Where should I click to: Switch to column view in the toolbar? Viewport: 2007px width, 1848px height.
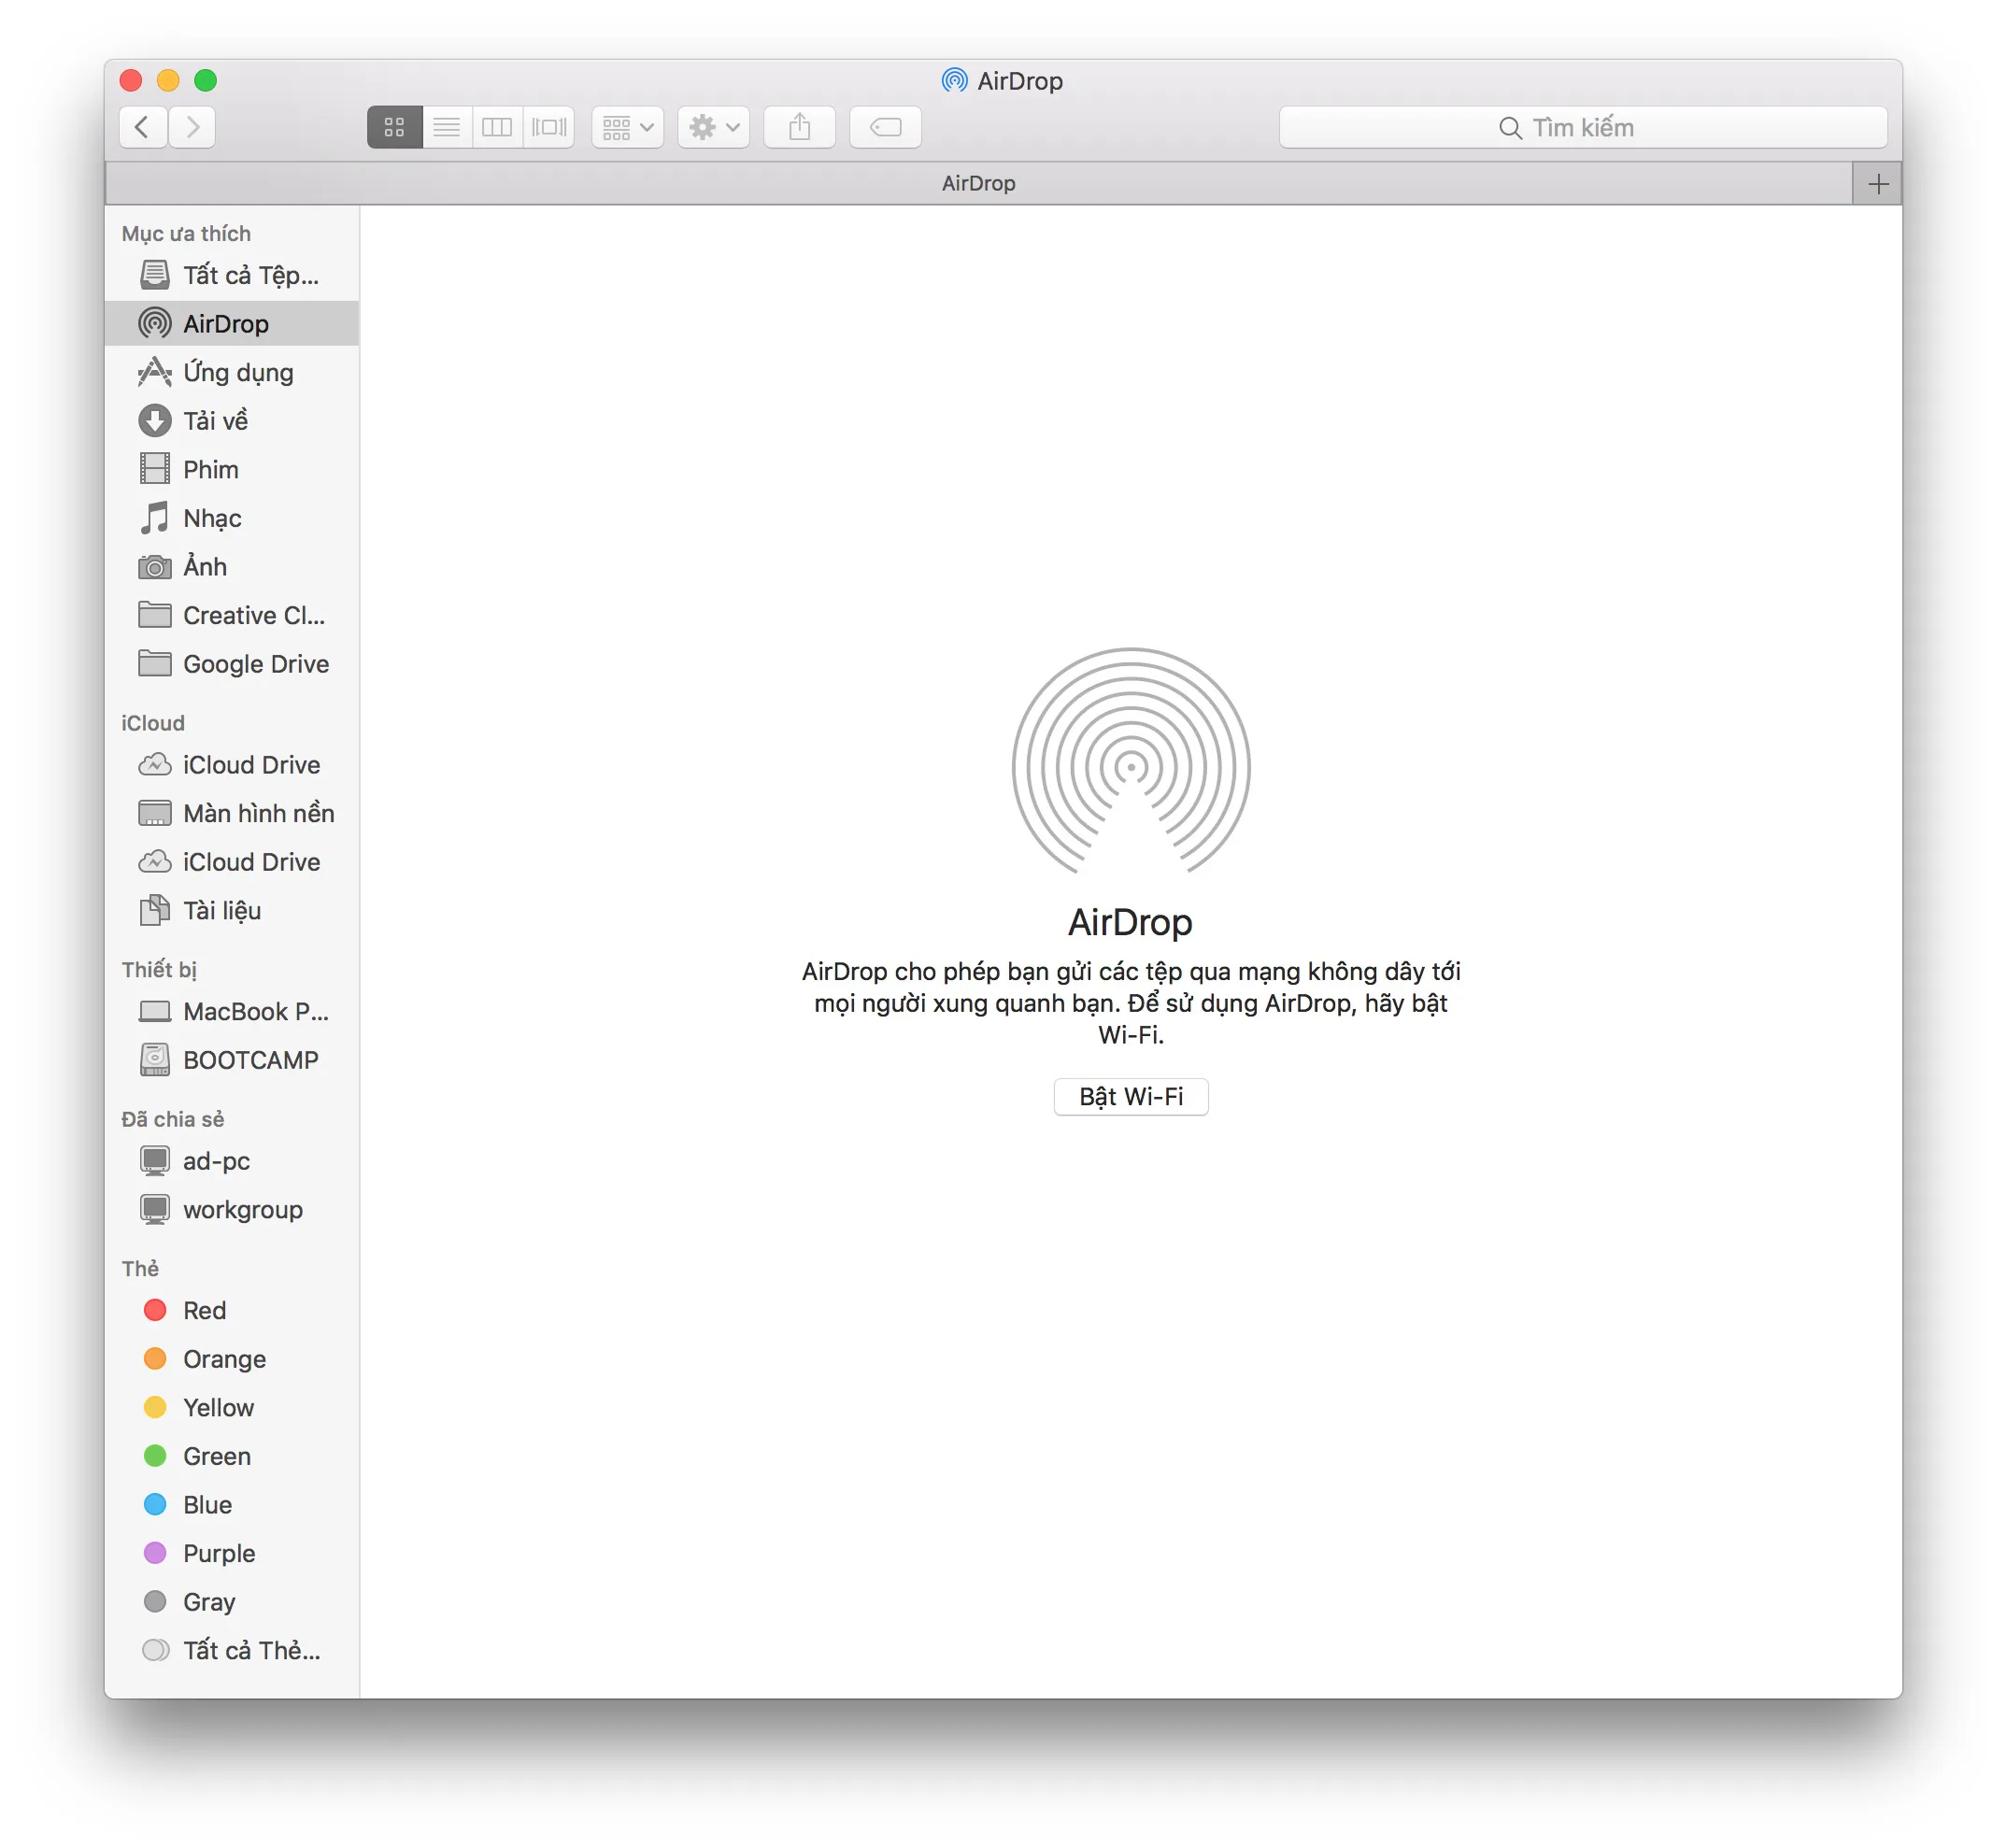[x=497, y=127]
